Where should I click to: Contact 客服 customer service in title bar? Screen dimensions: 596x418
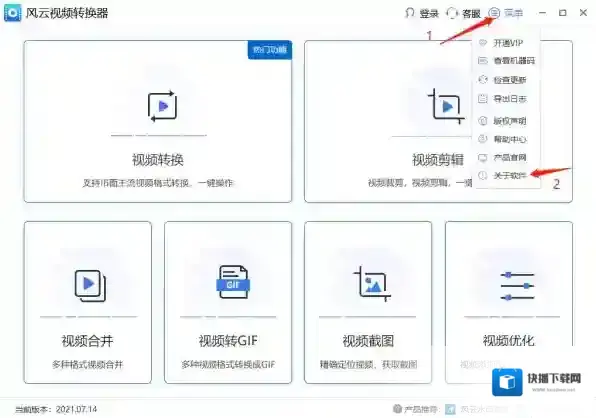click(463, 13)
